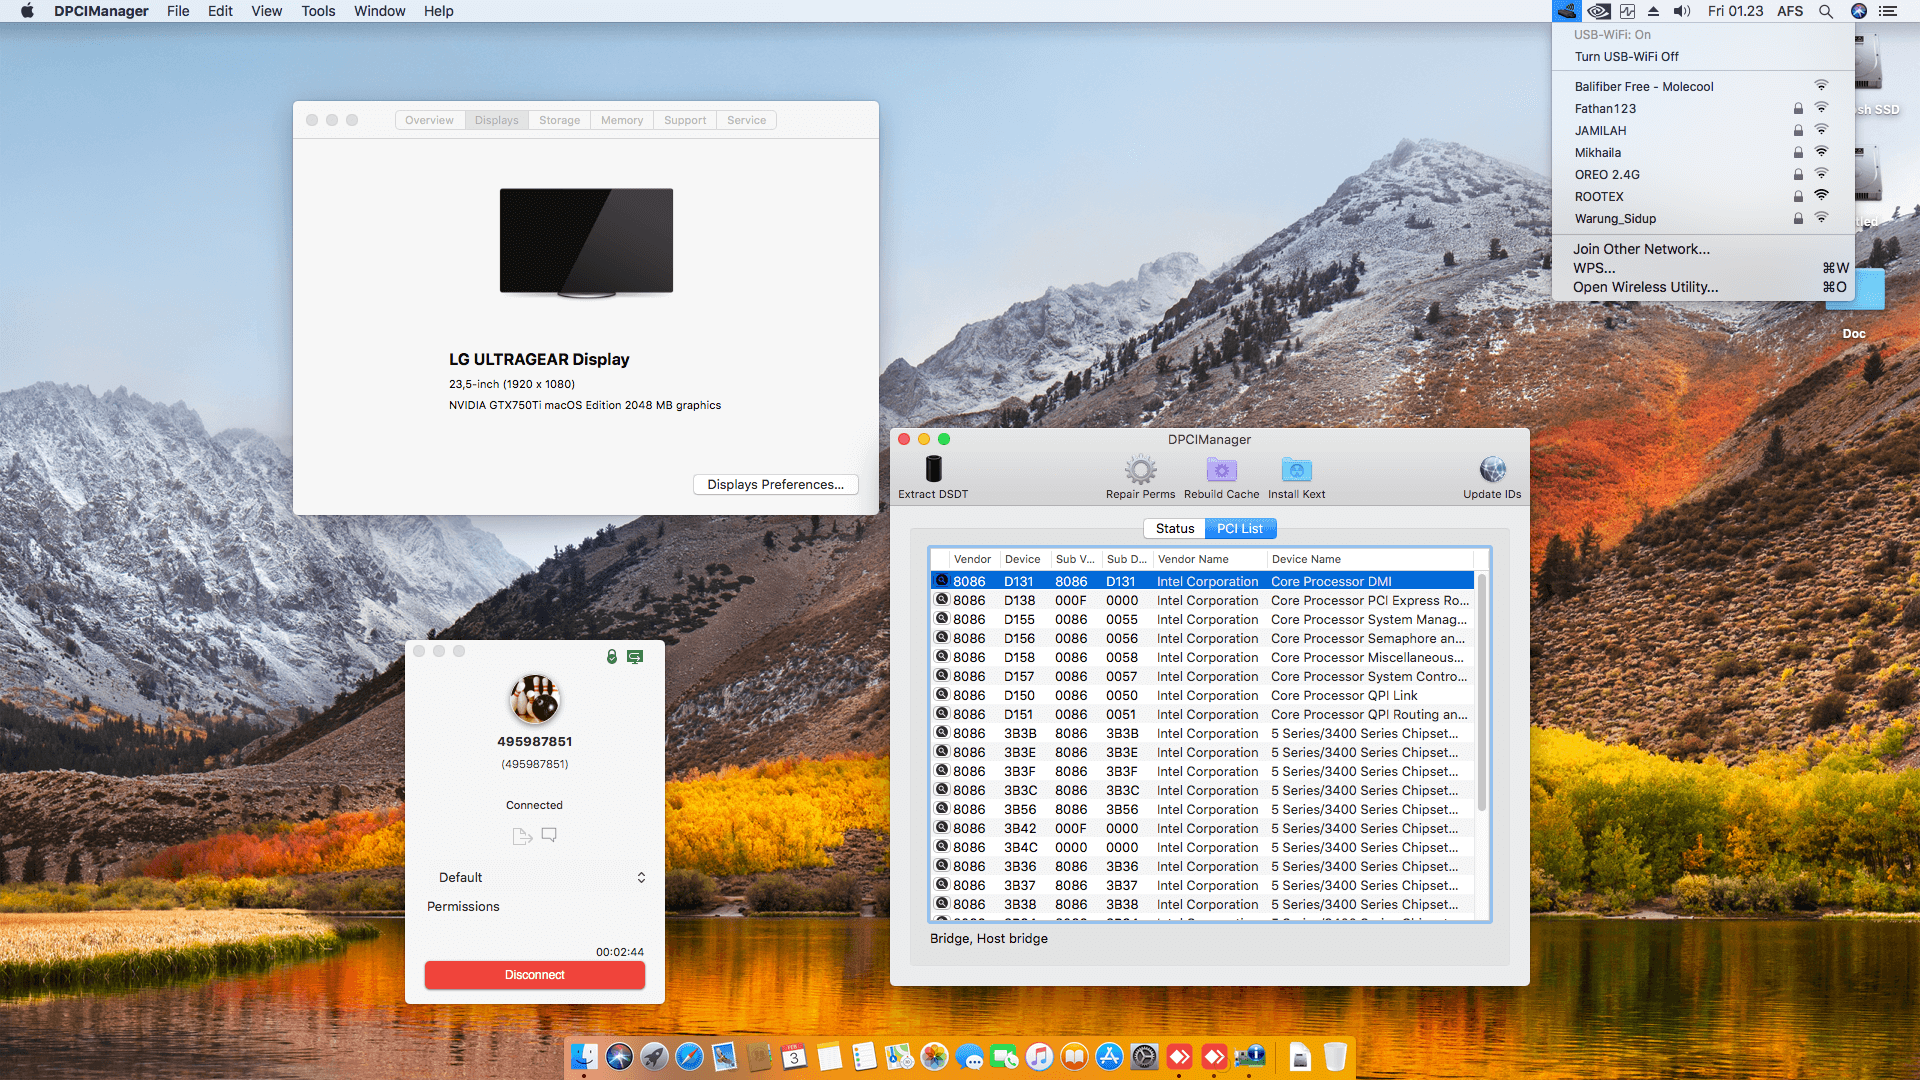Expand the Permissions section
Viewport: 1920px width, 1080px height.
click(x=463, y=907)
